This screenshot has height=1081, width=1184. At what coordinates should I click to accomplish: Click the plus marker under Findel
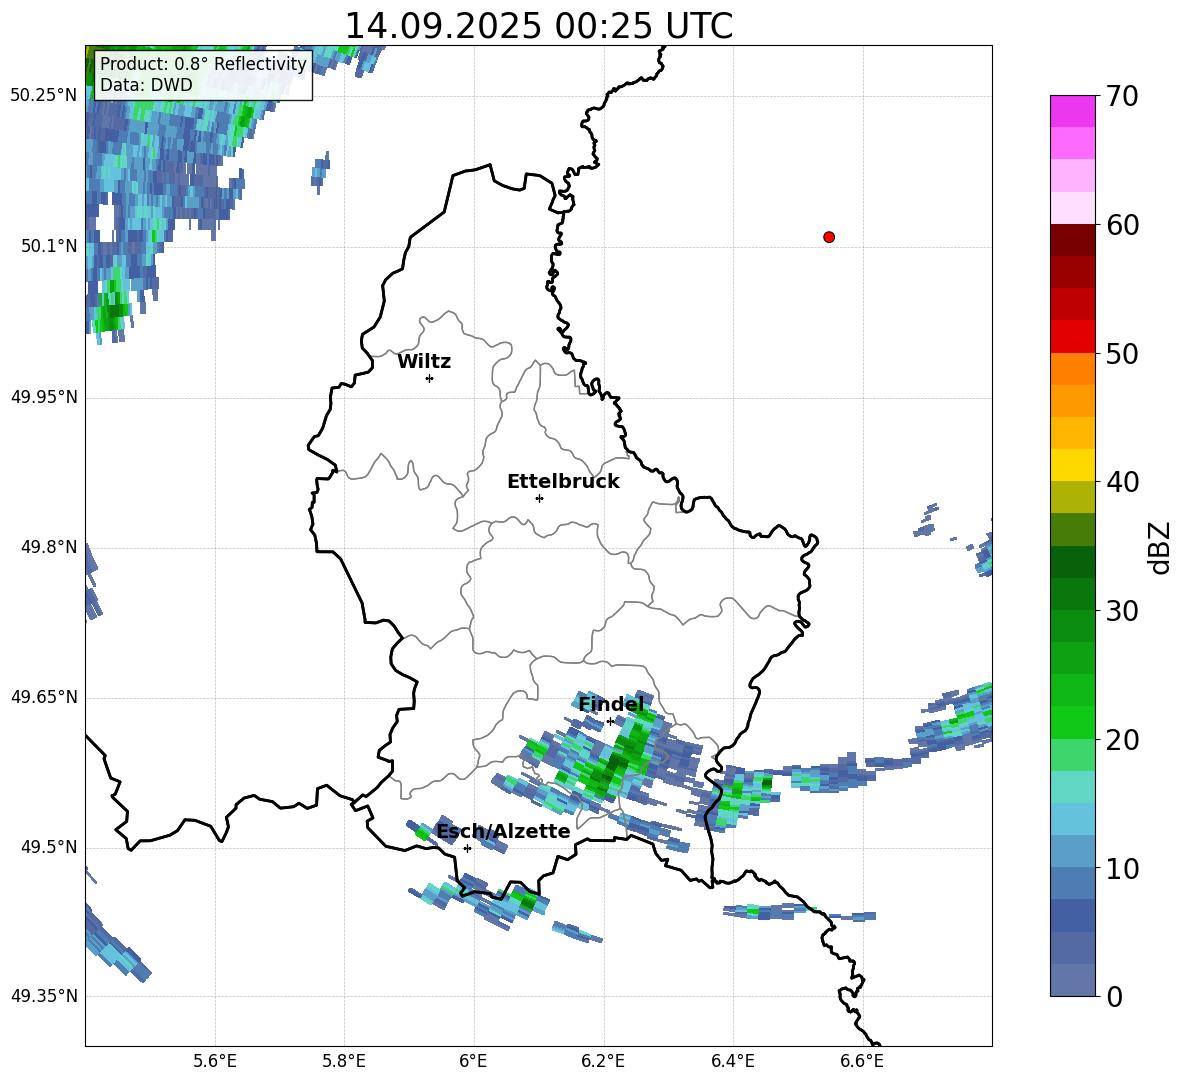coord(611,722)
